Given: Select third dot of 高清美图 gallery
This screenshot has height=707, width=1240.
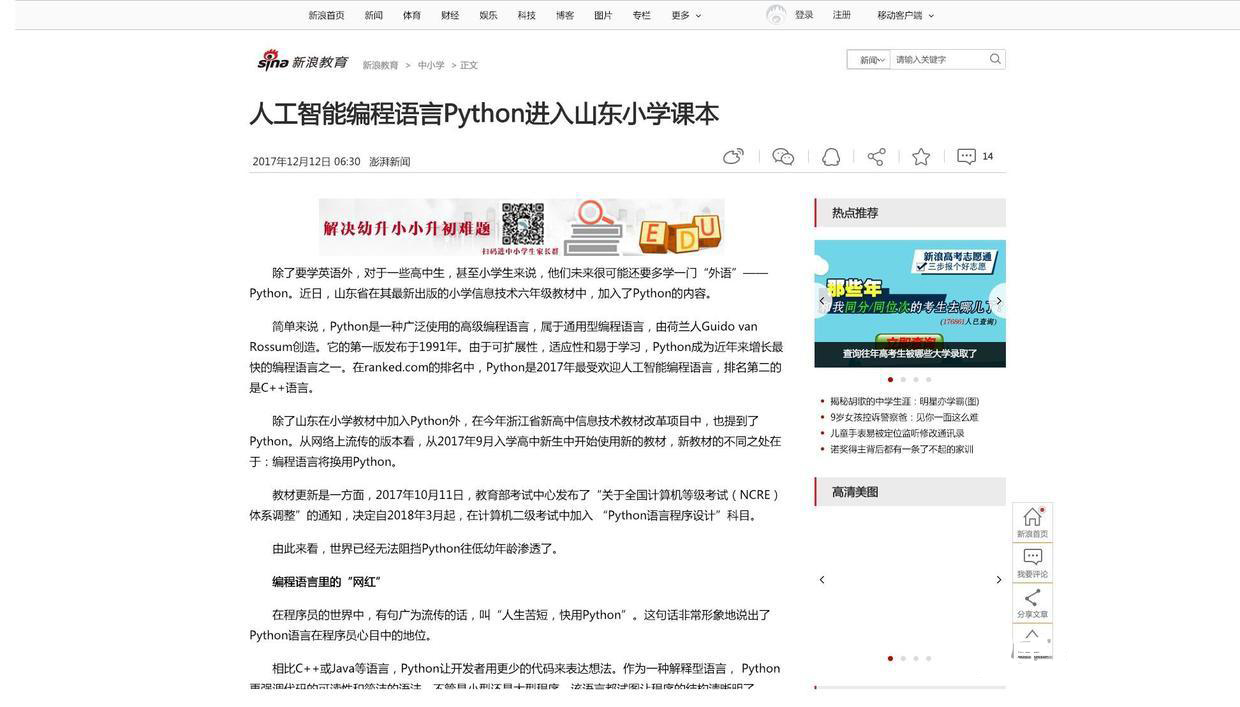Looking at the screenshot, I should pos(915,658).
